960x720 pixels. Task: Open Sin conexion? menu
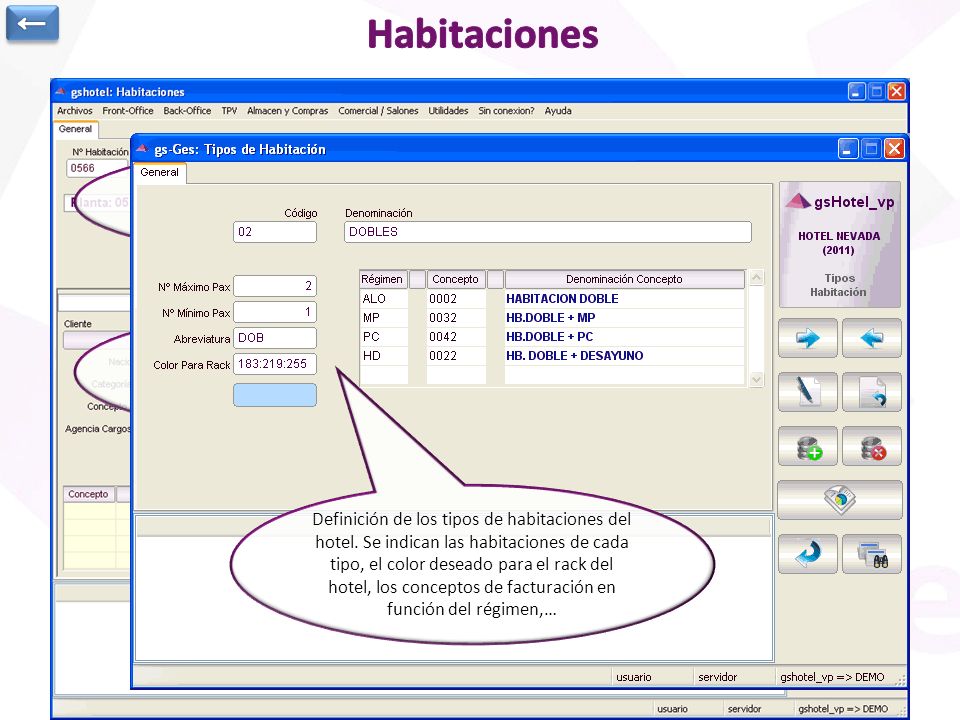click(x=506, y=111)
